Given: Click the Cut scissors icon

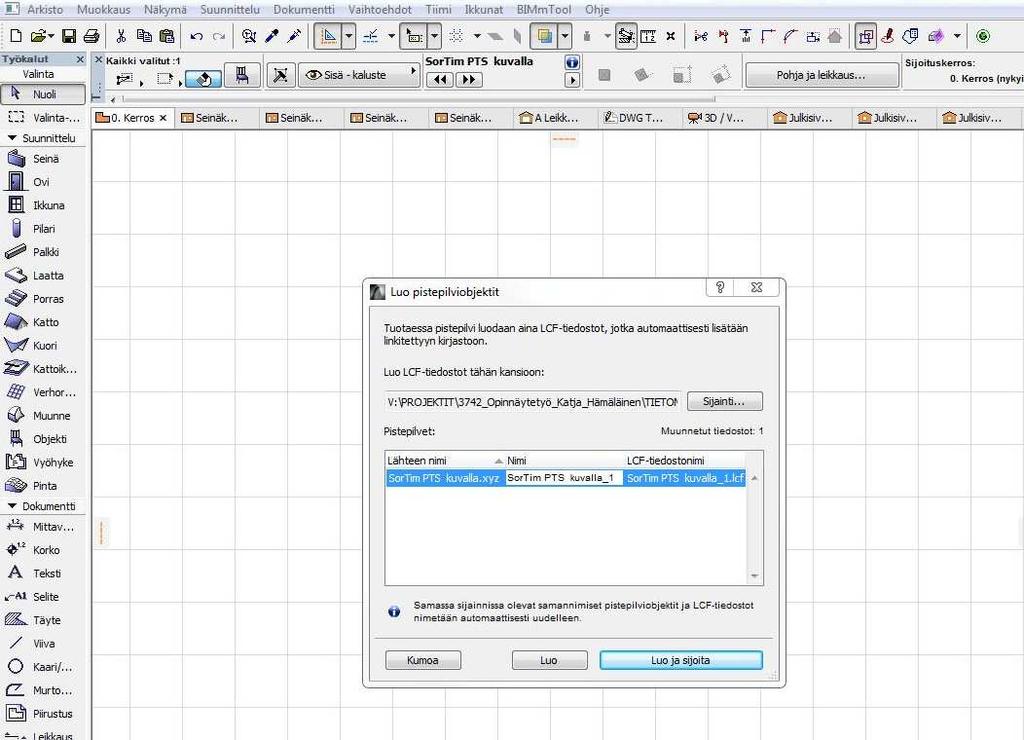Looking at the screenshot, I should (121, 36).
